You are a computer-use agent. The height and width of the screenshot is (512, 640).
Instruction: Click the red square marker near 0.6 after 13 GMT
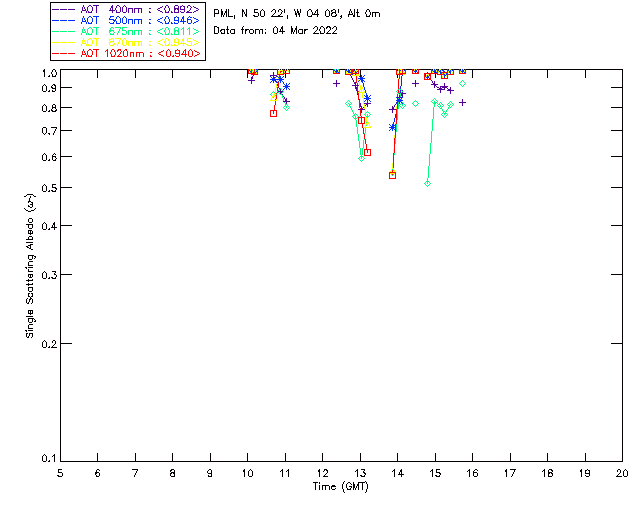pos(368,152)
